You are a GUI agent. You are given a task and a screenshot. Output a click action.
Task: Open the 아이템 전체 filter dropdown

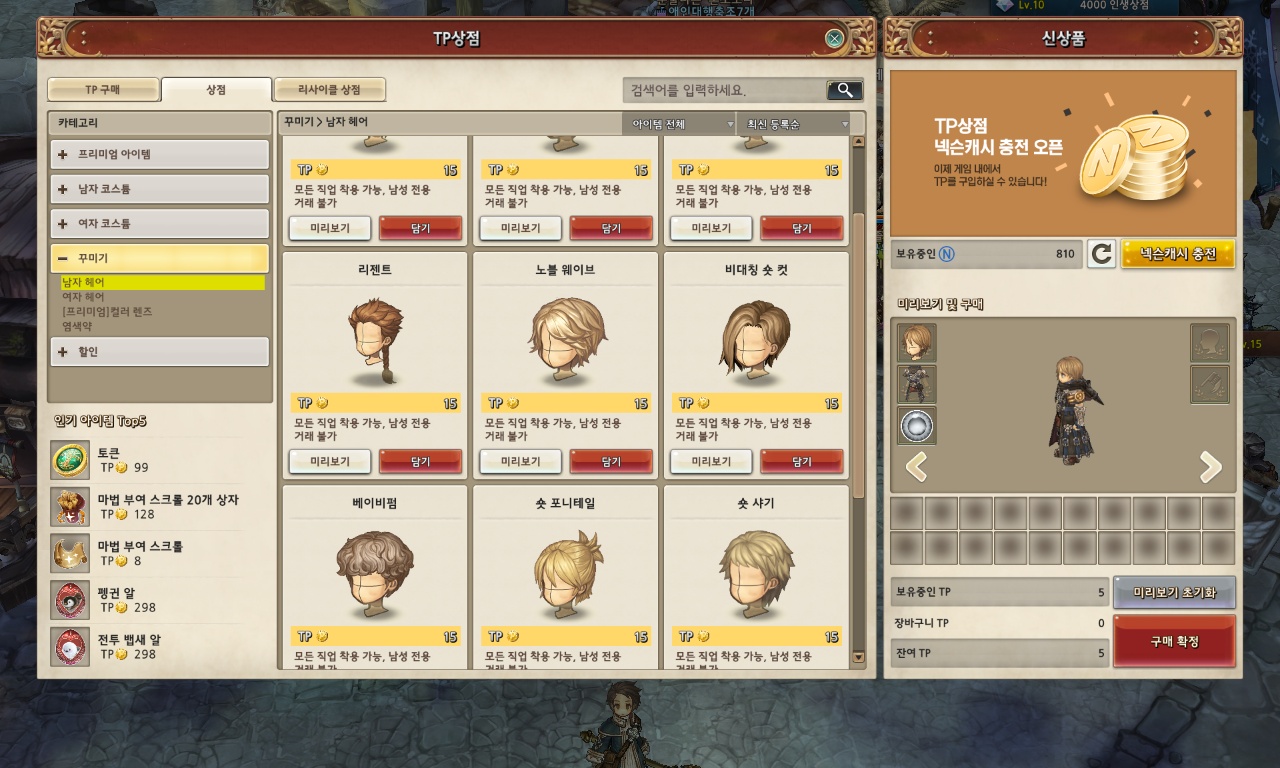tap(679, 124)
